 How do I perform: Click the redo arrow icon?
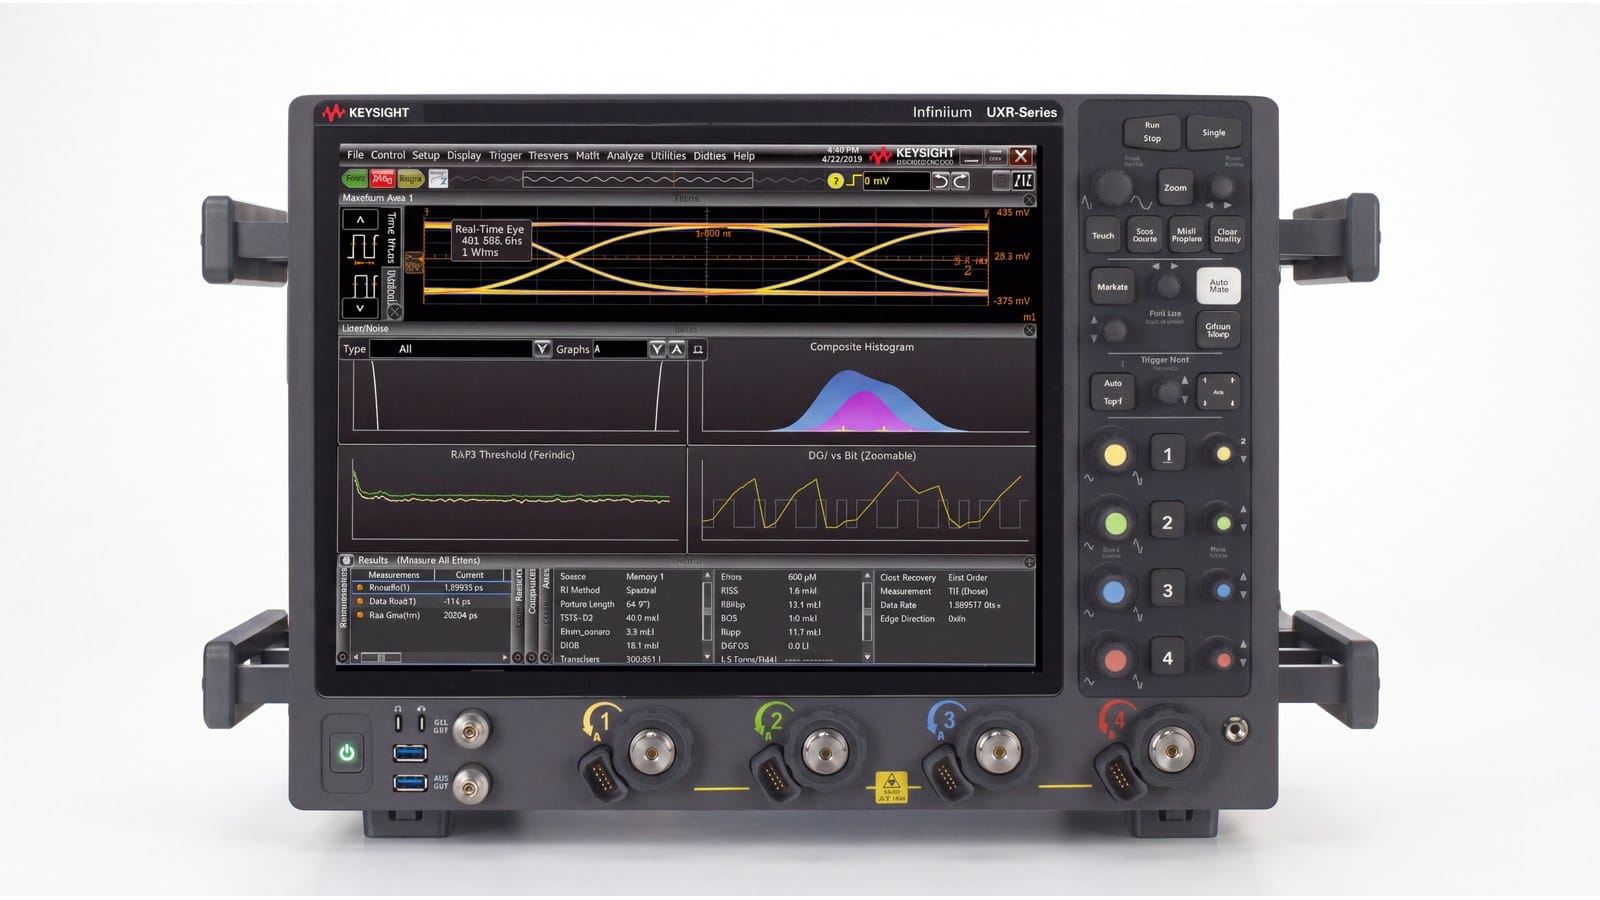click(x=960, y=181)
